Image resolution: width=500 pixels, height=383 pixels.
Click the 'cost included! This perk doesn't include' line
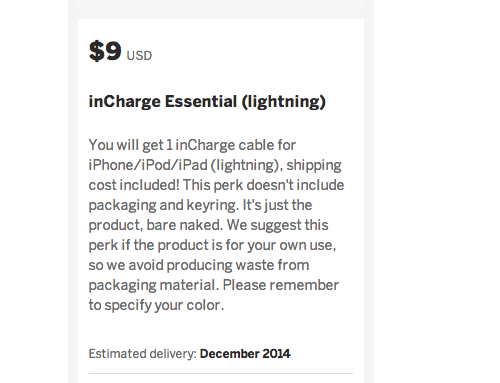click(216, 185)
